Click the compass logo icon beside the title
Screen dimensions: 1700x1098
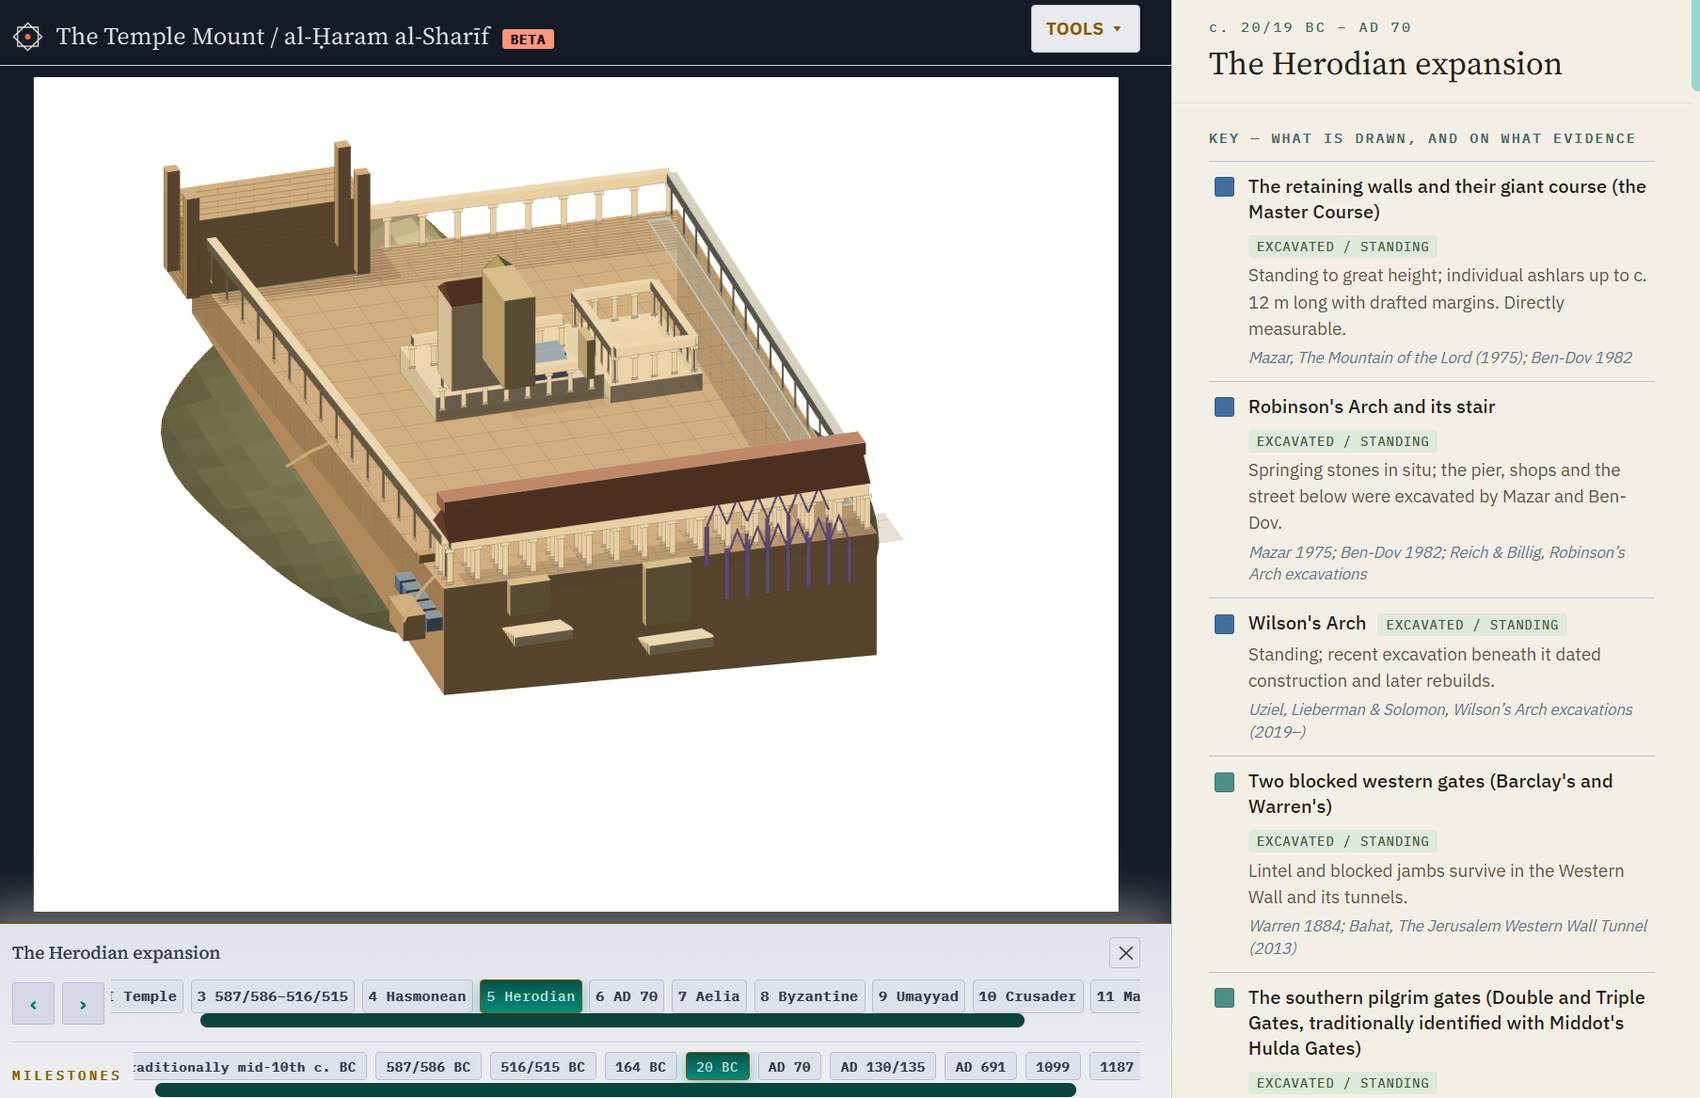[x=28, y=37]
